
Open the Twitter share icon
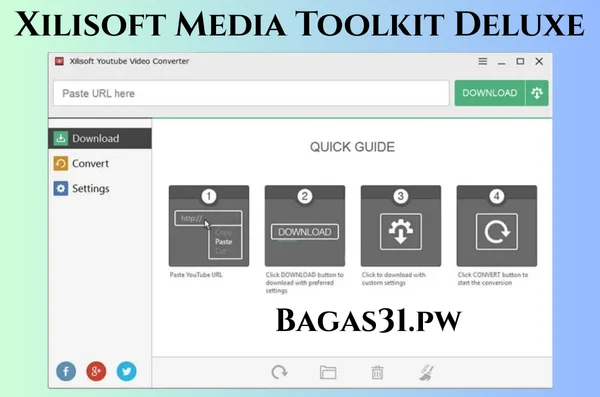click(126, 371)
